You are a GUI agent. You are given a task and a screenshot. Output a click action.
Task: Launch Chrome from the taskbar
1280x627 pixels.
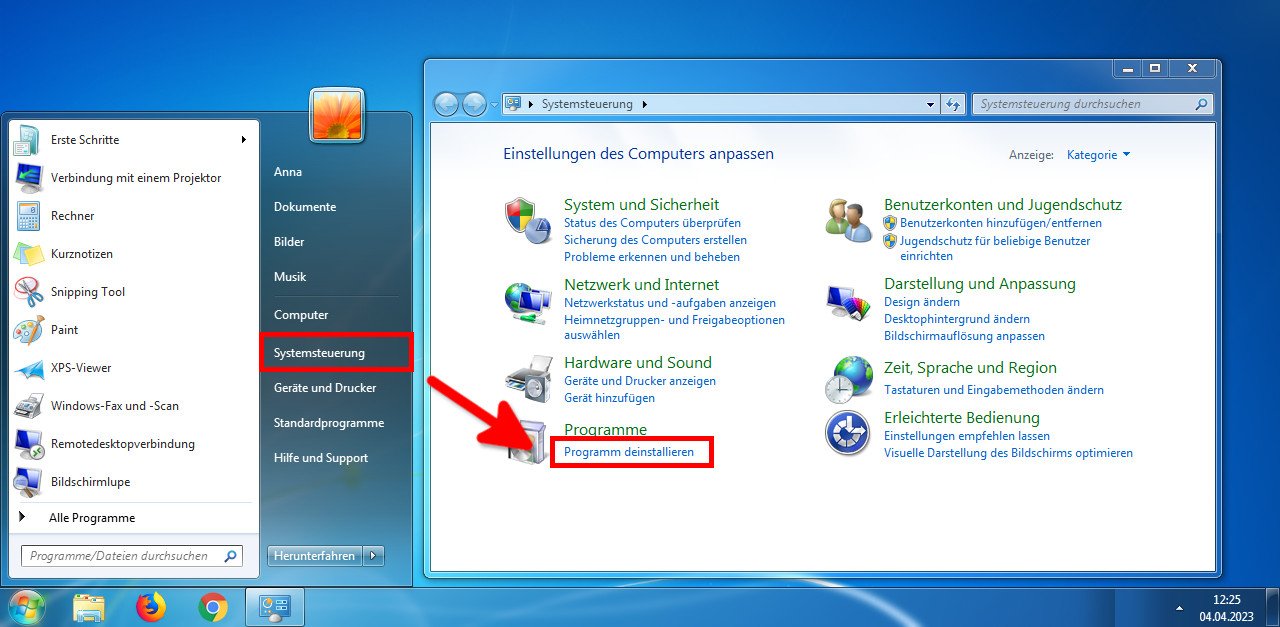[x=213, y=607]
